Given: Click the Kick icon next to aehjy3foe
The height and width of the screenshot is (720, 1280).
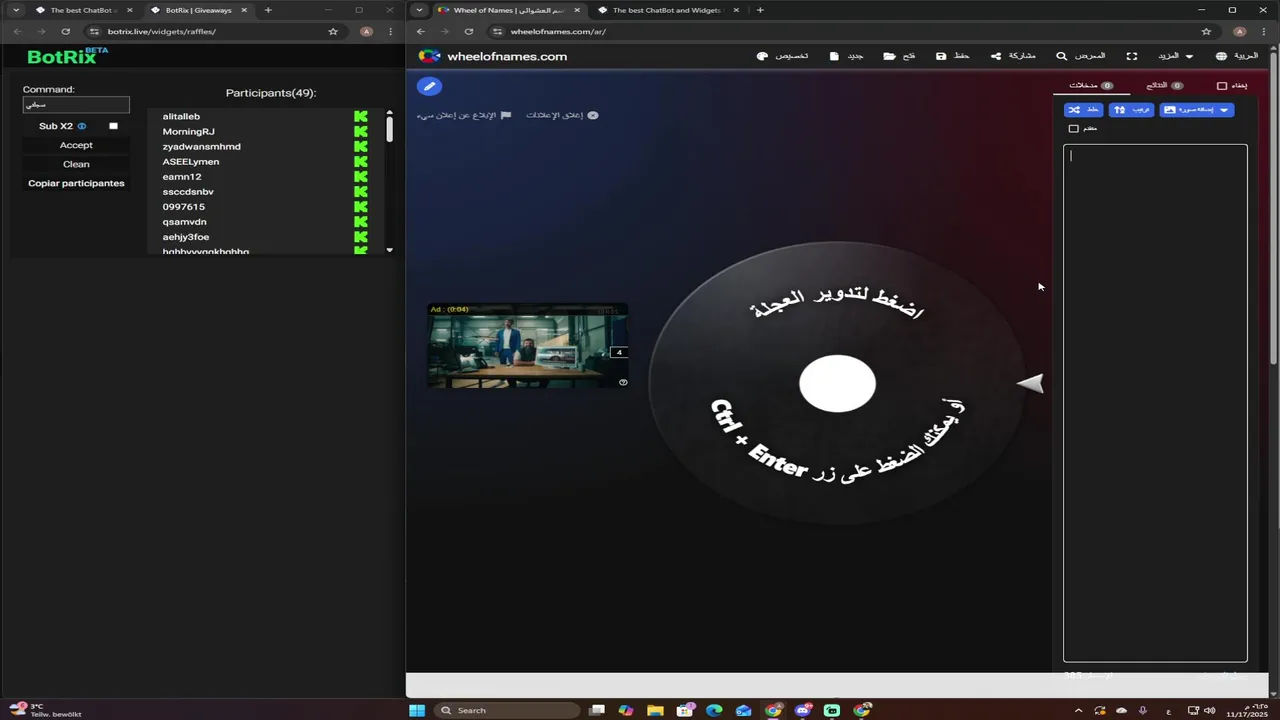Looking at the screenshot, I should (361, 236).
